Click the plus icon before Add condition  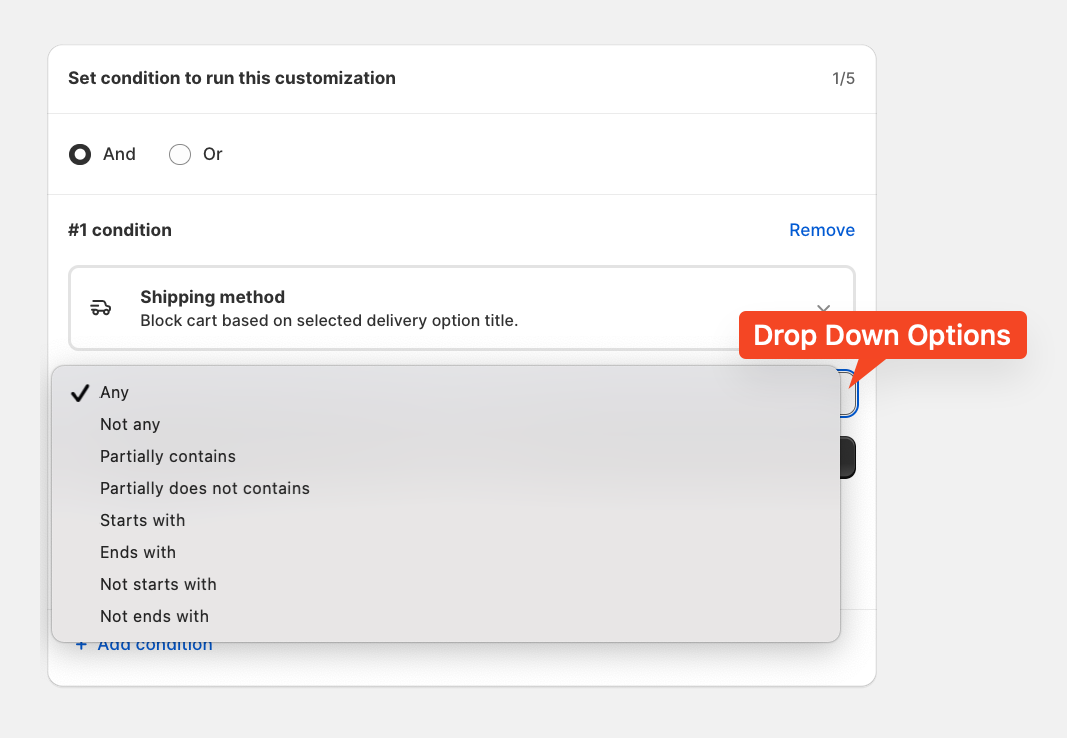click(x=82, y=645)
